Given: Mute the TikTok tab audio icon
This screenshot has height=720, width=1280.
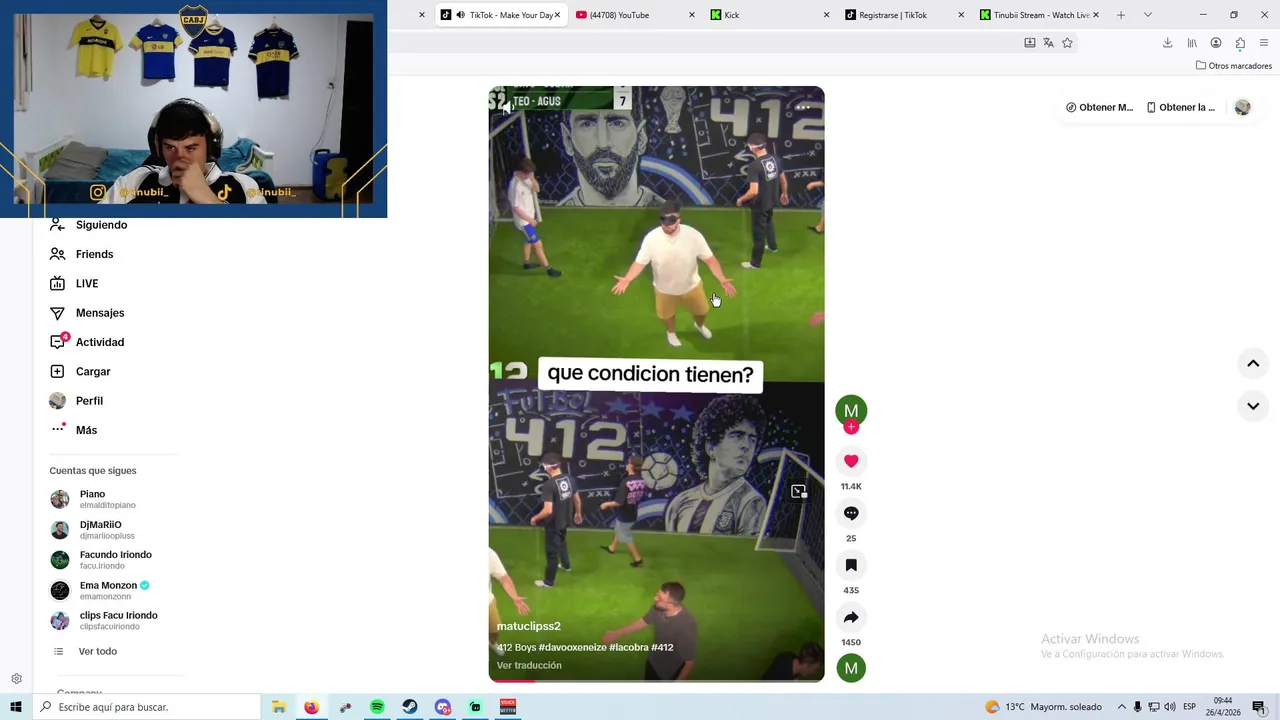Looking at the screenshot, I should (460, 15).
